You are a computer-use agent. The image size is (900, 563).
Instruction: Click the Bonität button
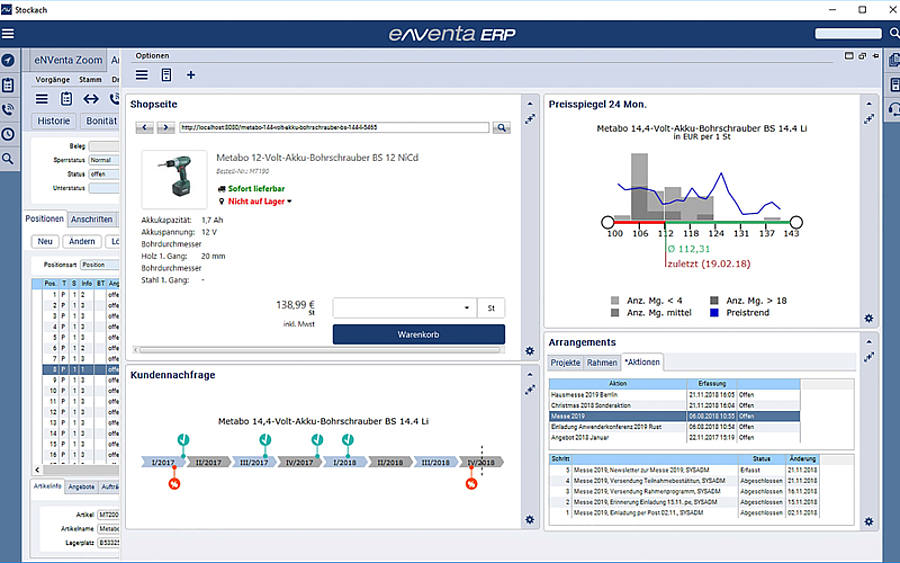(102, 121)
